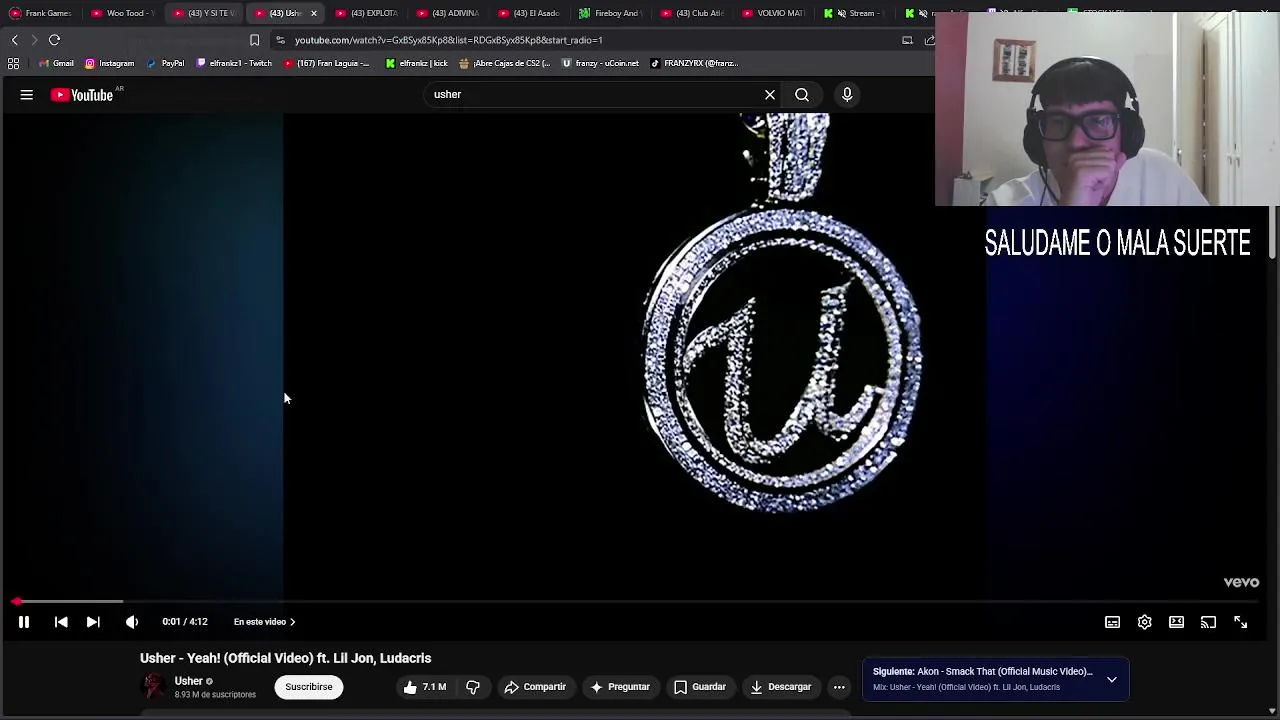Viewport: 1280px width, 720px height.
Task: Clear the 'usher' search text with X
Action: click(x=770, y=95)
